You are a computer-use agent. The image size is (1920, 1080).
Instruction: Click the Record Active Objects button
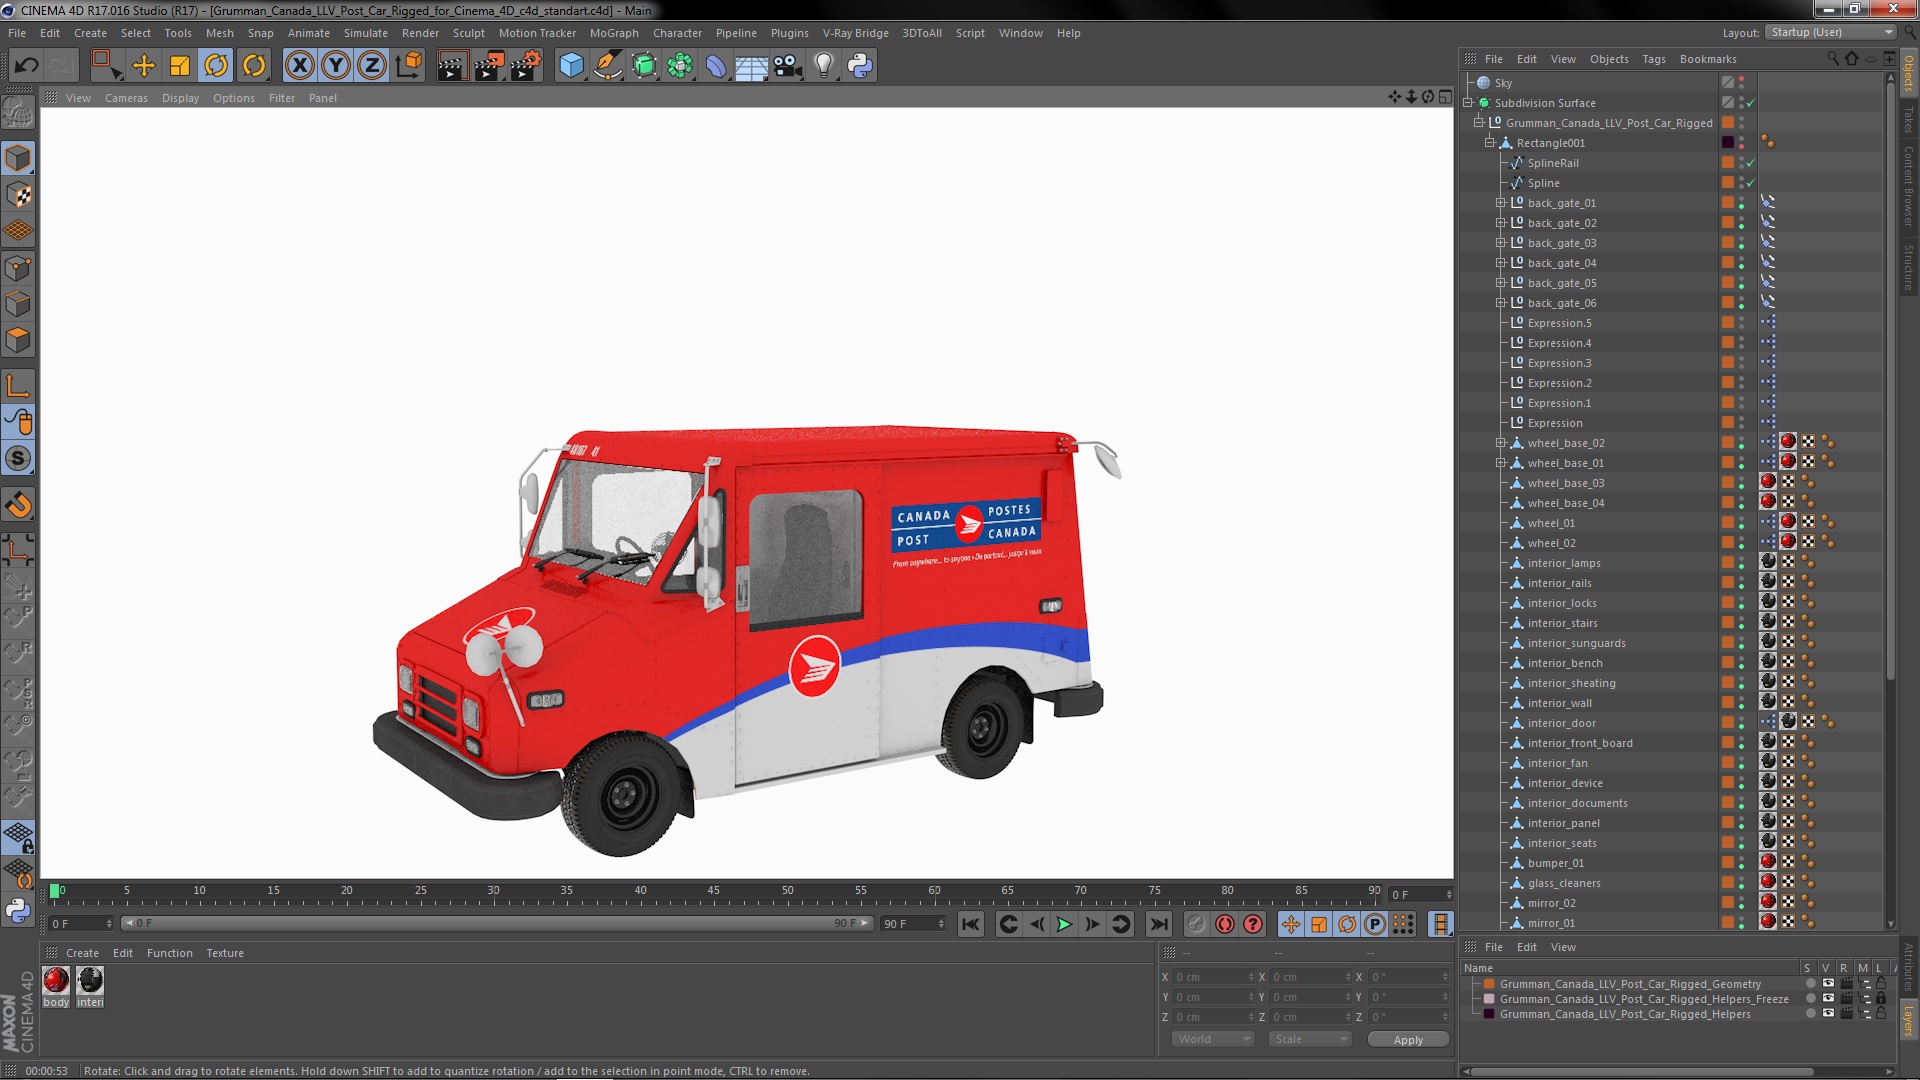[1196, 925]
